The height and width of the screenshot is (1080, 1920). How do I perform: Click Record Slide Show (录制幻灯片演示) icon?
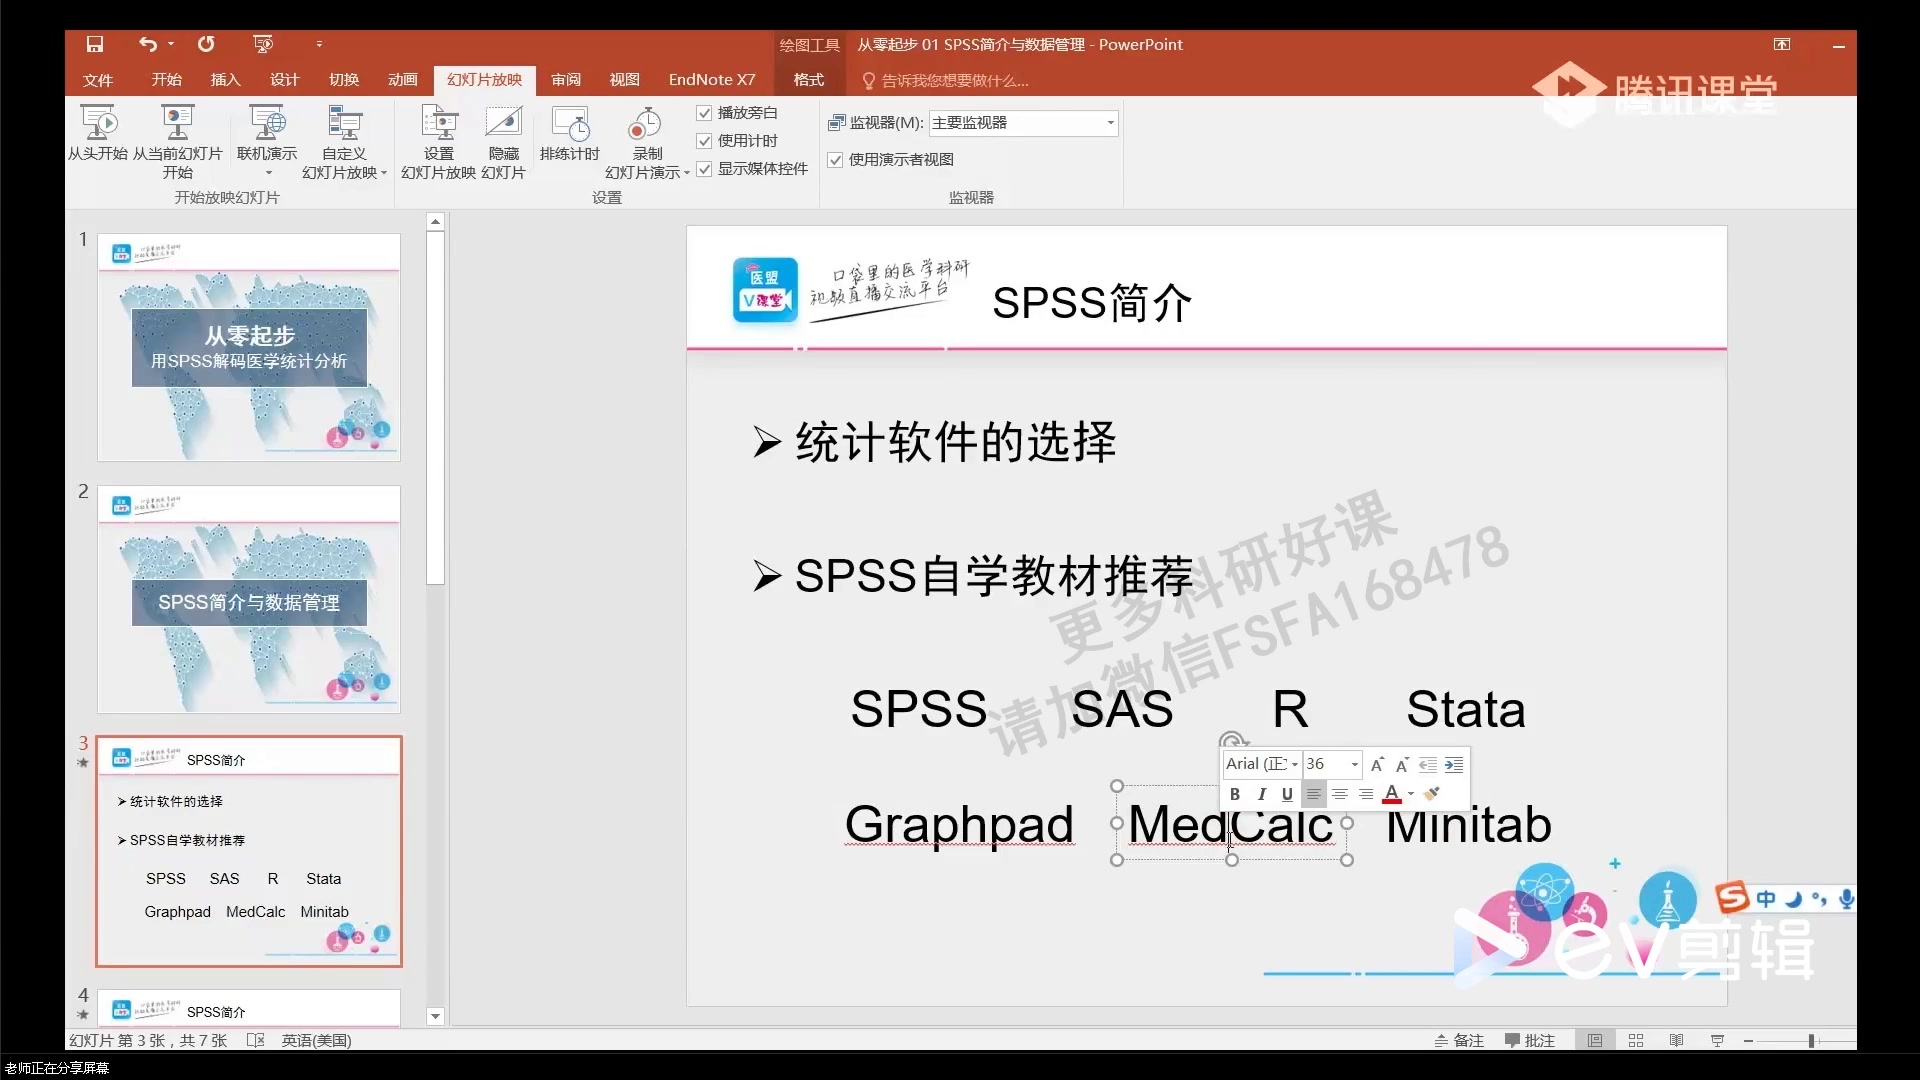tap(647, 142)
